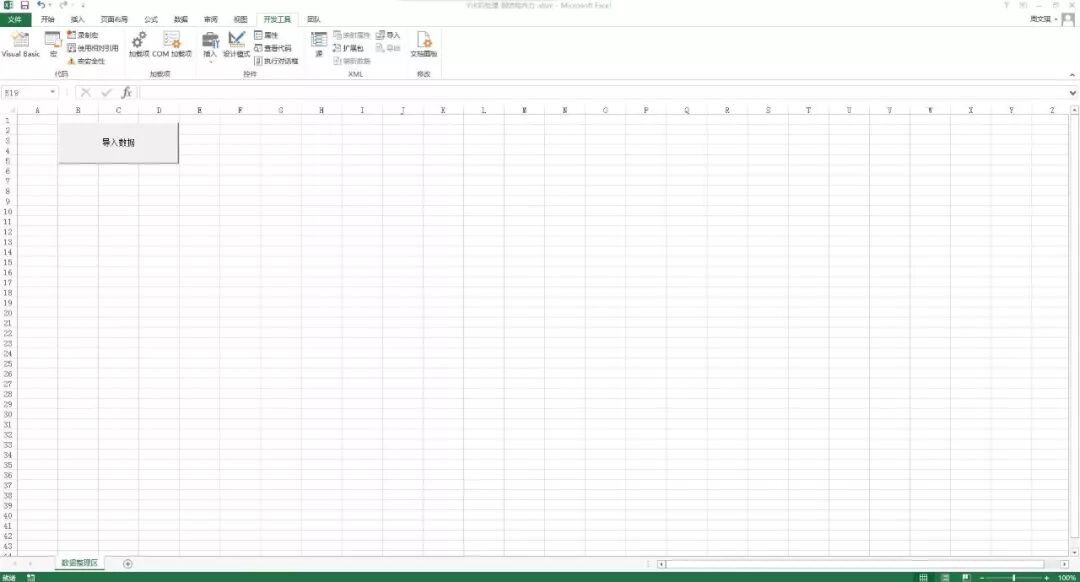Click the 100% zoom level
1080x582 pixels.
[1066, 577]
